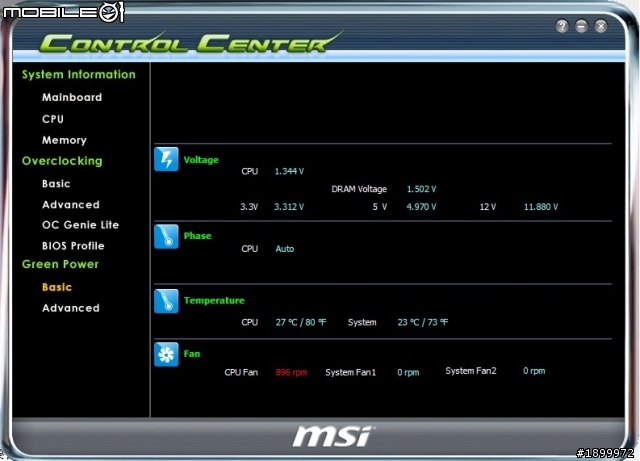Click the CPU Fan label

tap(241, 372)
